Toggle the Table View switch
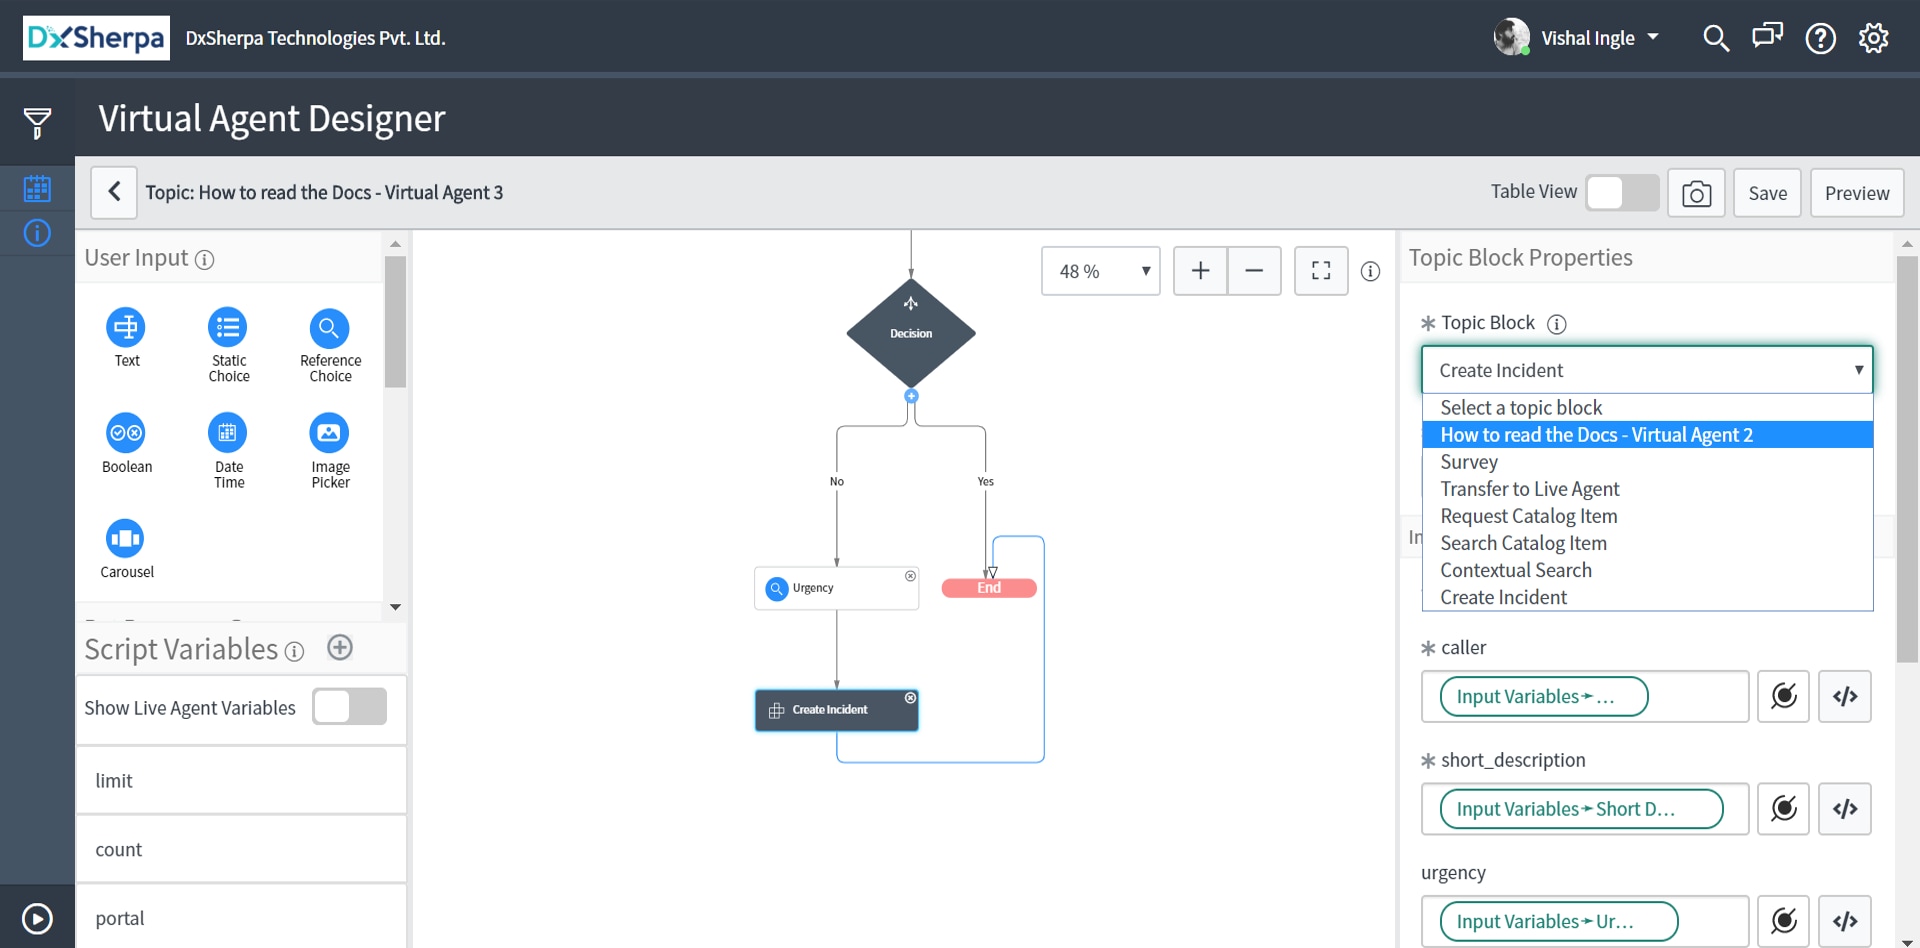The width and height of the screenshot is (1920, 948). [1622, 192]
